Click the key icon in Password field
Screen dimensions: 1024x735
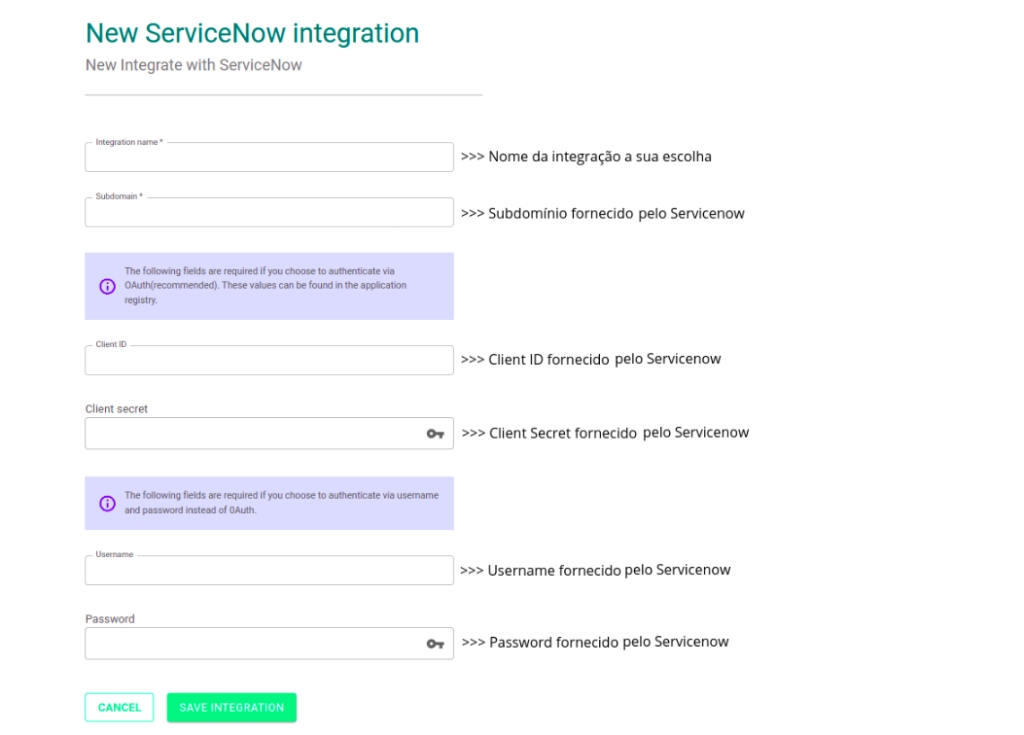pos(435,644)
